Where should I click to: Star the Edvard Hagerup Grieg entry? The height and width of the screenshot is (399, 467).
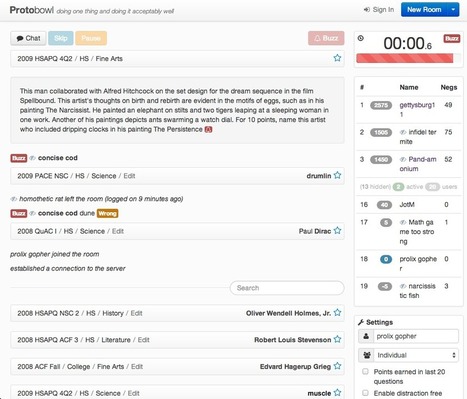coord(337,366)
